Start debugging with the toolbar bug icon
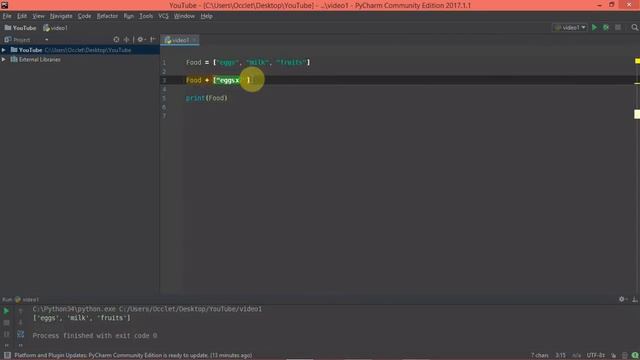 [x=606, y=27]
